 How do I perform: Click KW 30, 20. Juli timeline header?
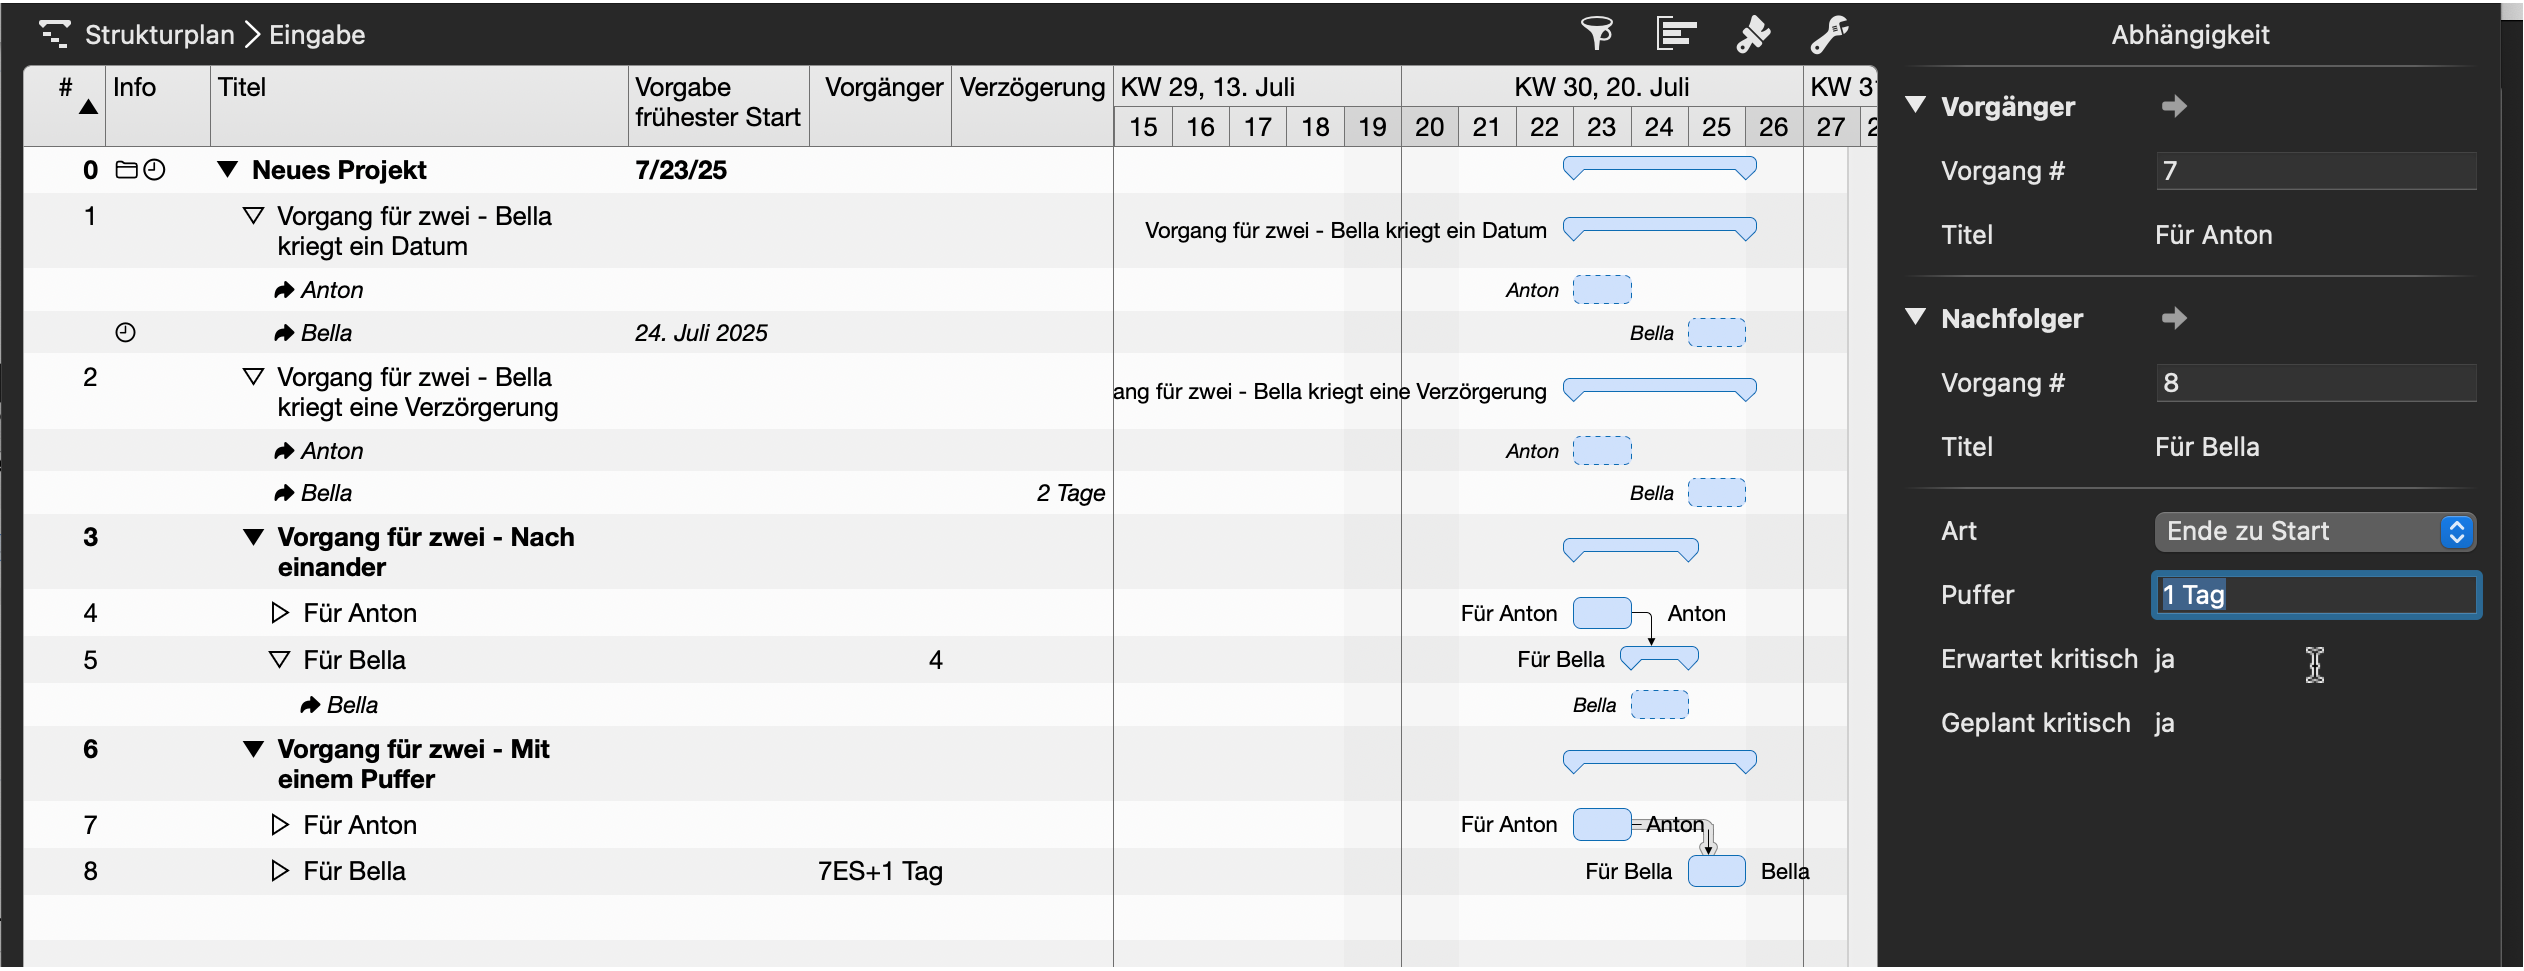coord(1602,87)
